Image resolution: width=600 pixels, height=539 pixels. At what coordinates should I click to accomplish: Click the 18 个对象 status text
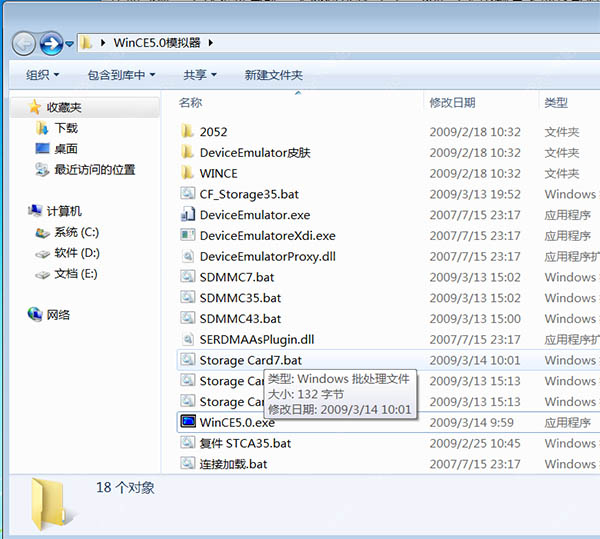tap(125, 487)
